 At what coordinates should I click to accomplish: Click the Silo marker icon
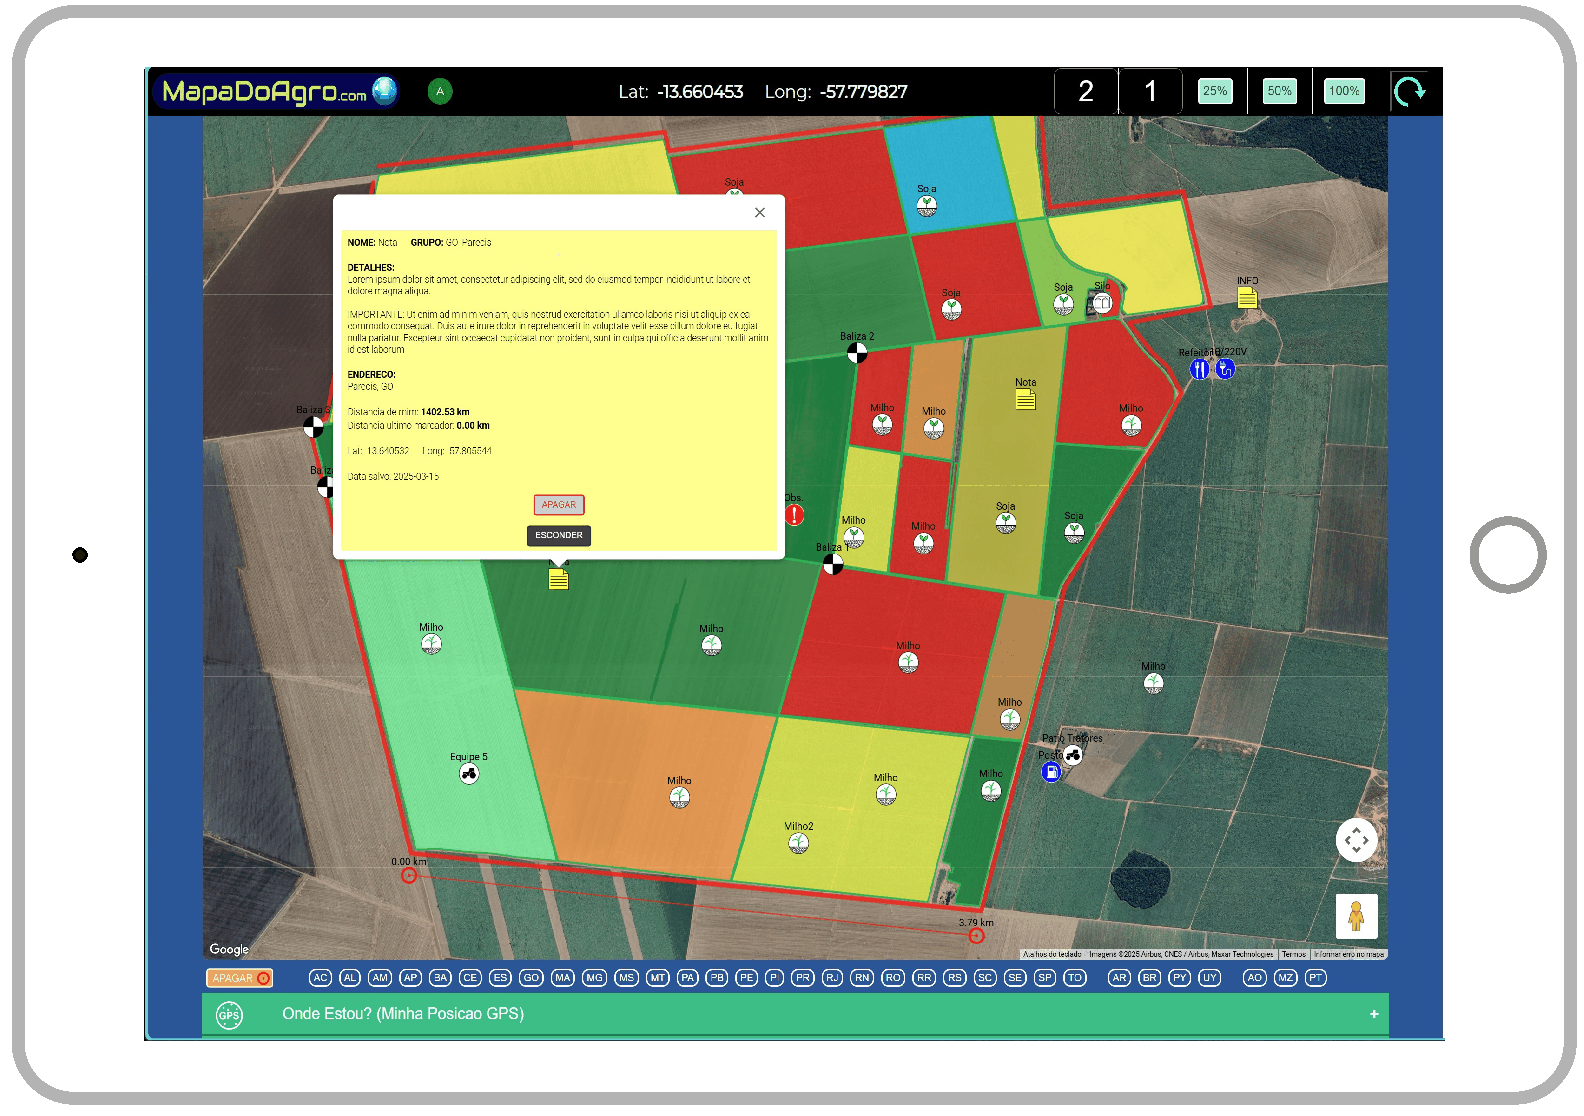(x=1102, y=302)
